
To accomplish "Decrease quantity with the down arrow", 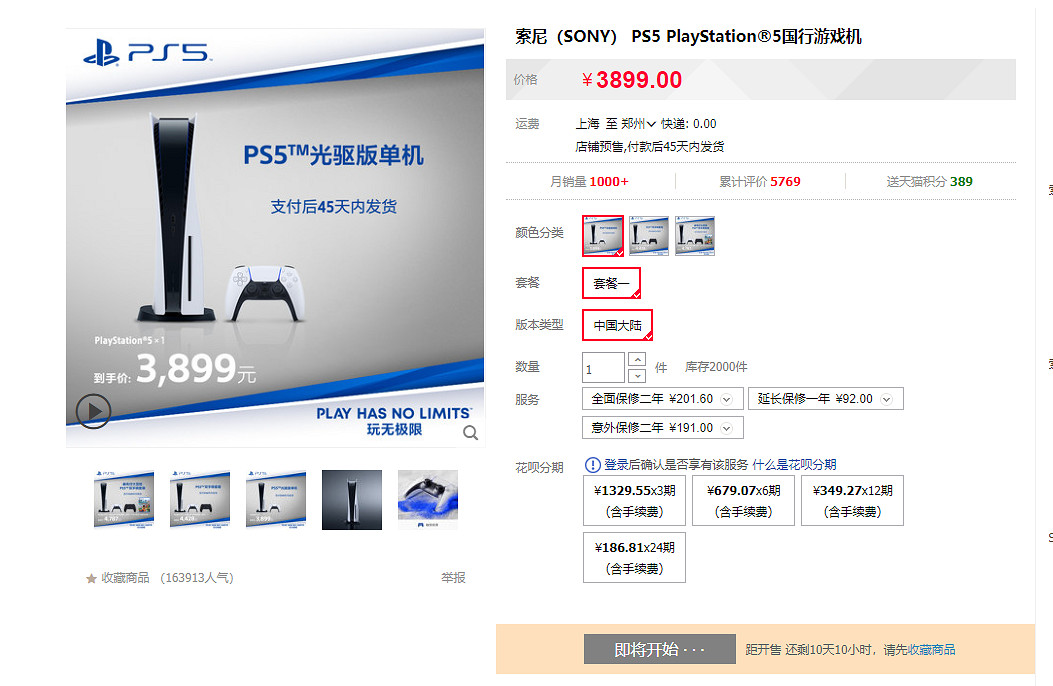I will [x=637, y=376].
